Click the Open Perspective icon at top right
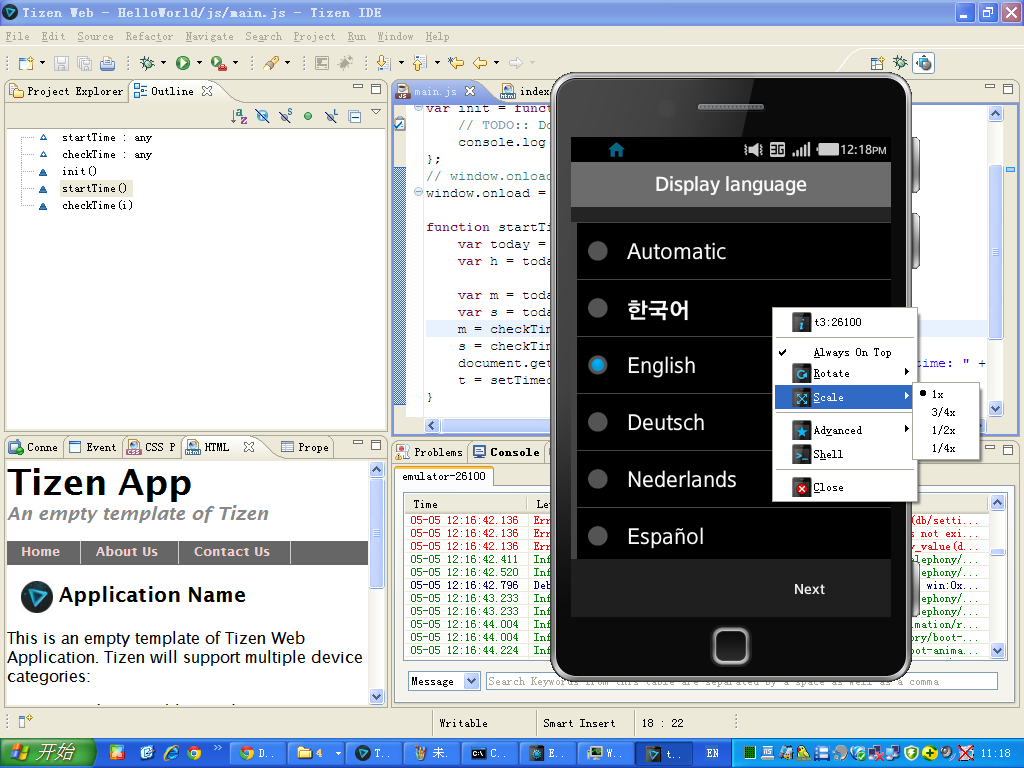The height and width of the screenshot is (768, 1024). [x=877, y=63]
